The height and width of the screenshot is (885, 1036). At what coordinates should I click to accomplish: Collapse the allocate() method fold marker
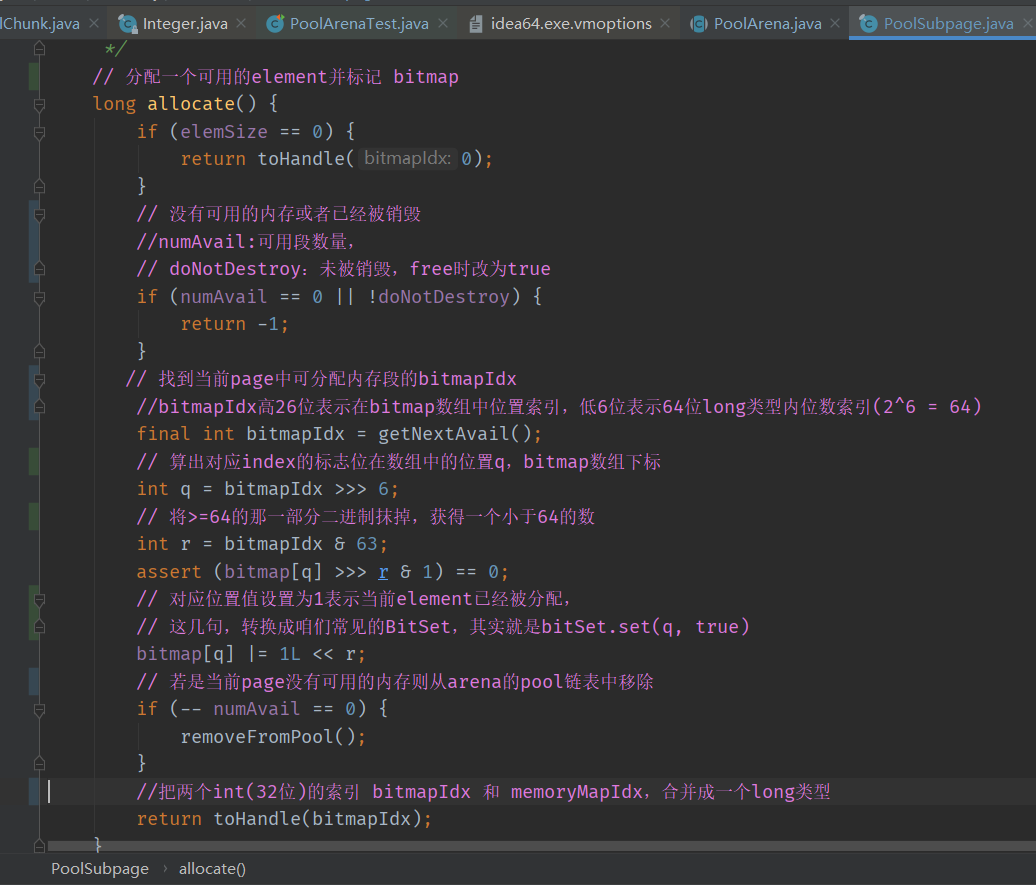[40, 104]
